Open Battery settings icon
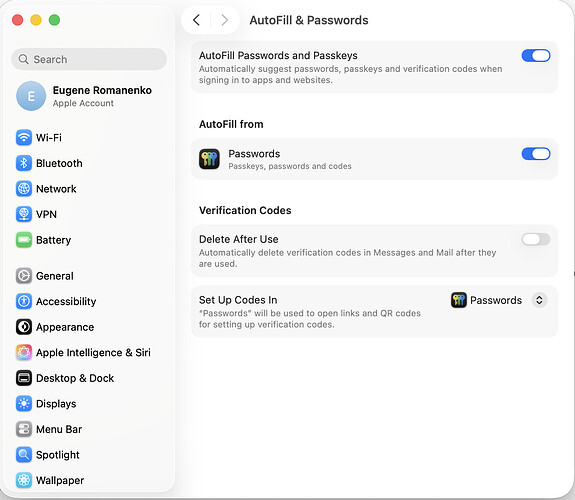 [24, 240]
